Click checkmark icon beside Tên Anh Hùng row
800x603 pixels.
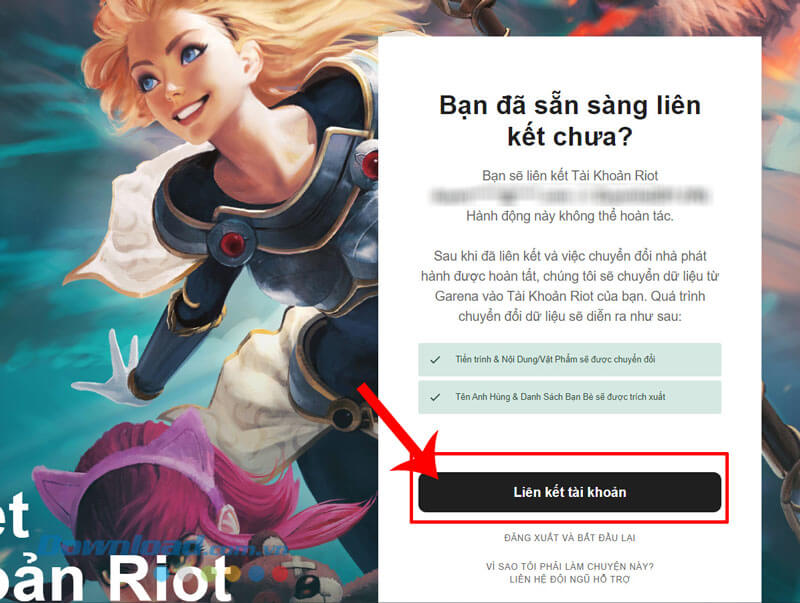pos(435,397)
